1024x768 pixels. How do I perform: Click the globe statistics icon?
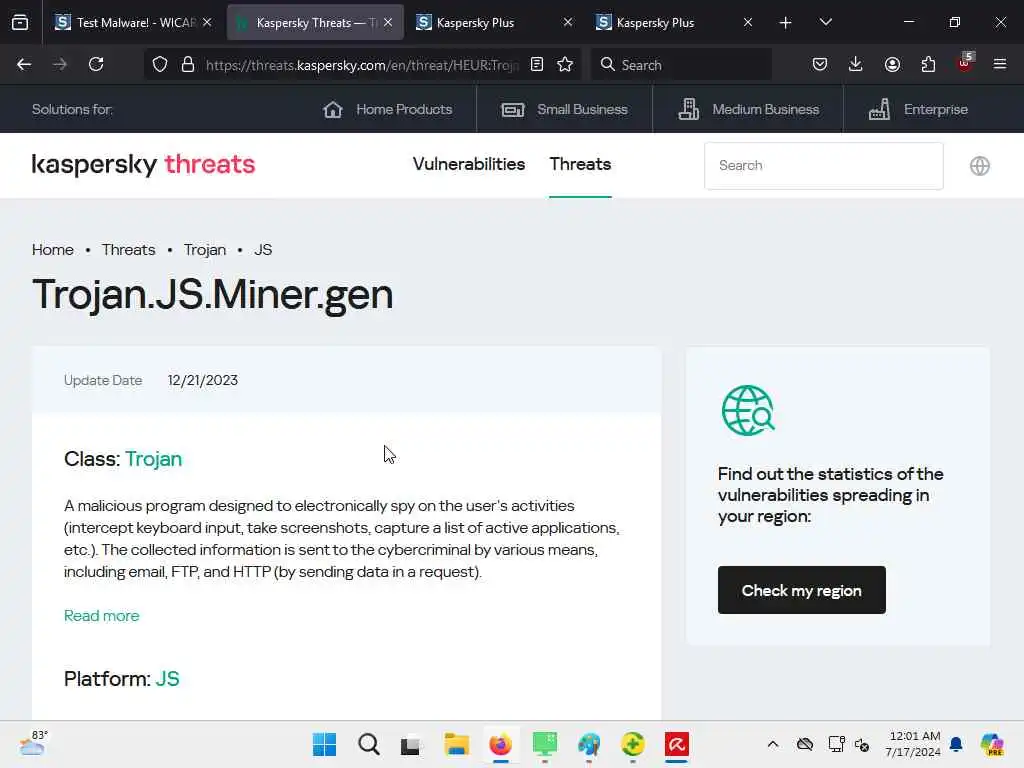point(748,410)
